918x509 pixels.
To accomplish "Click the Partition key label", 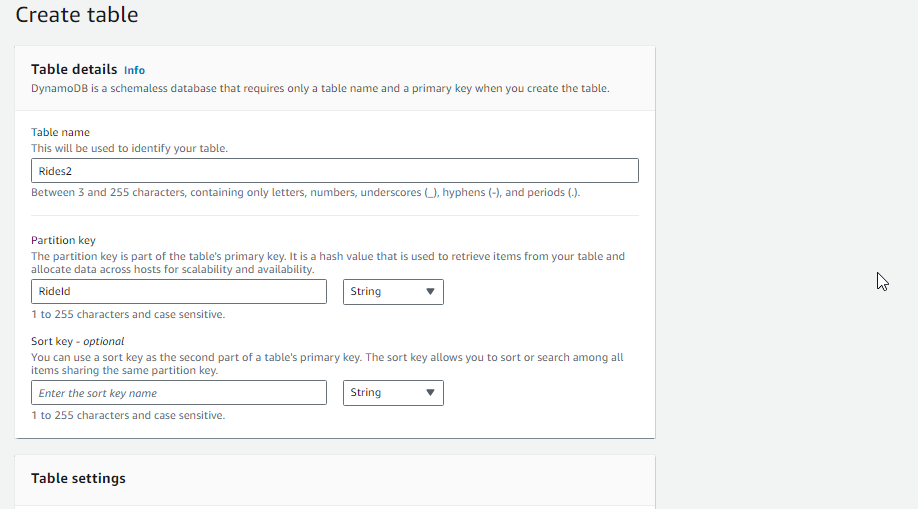I will [x=63, y=240].
